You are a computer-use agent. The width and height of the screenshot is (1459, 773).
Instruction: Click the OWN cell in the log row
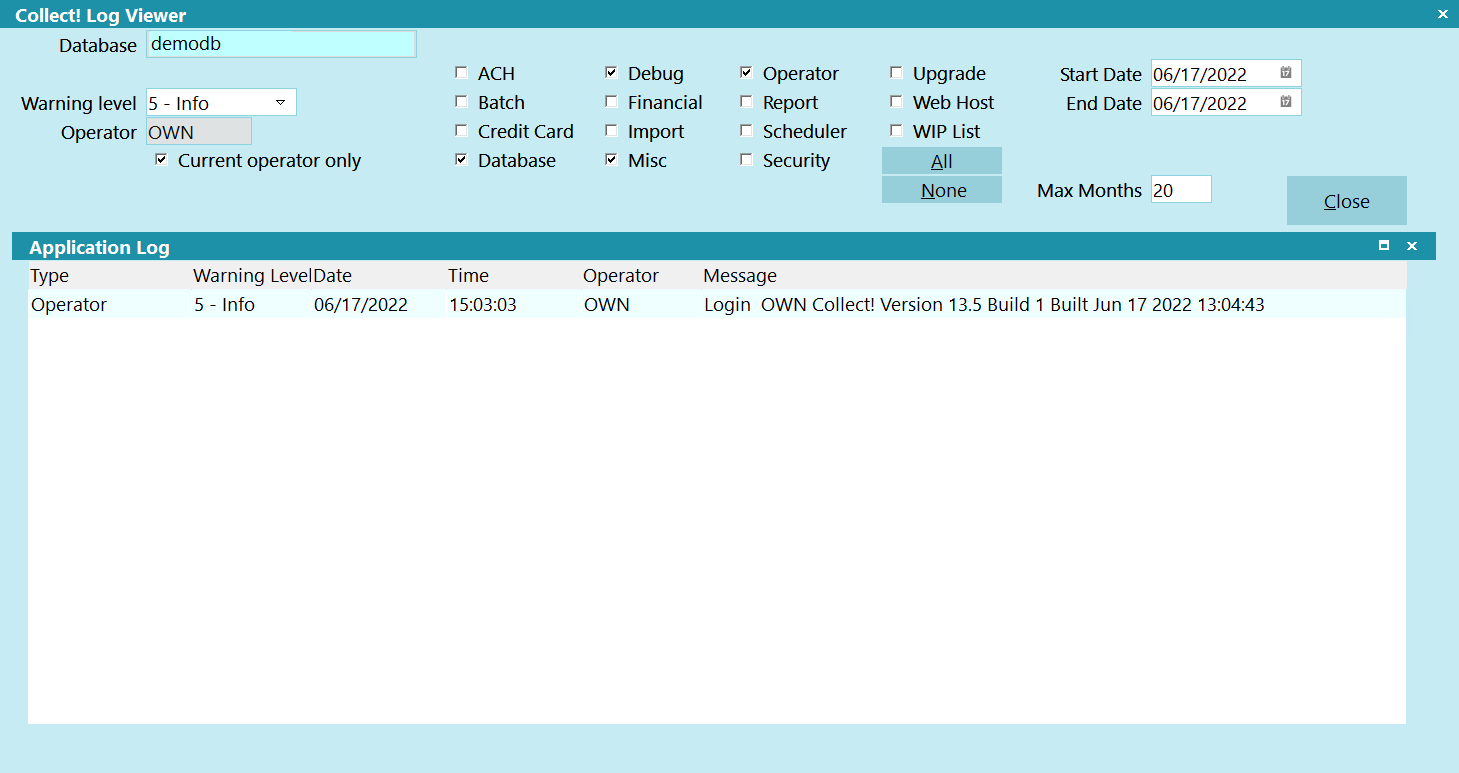click(x=607, y=305)
